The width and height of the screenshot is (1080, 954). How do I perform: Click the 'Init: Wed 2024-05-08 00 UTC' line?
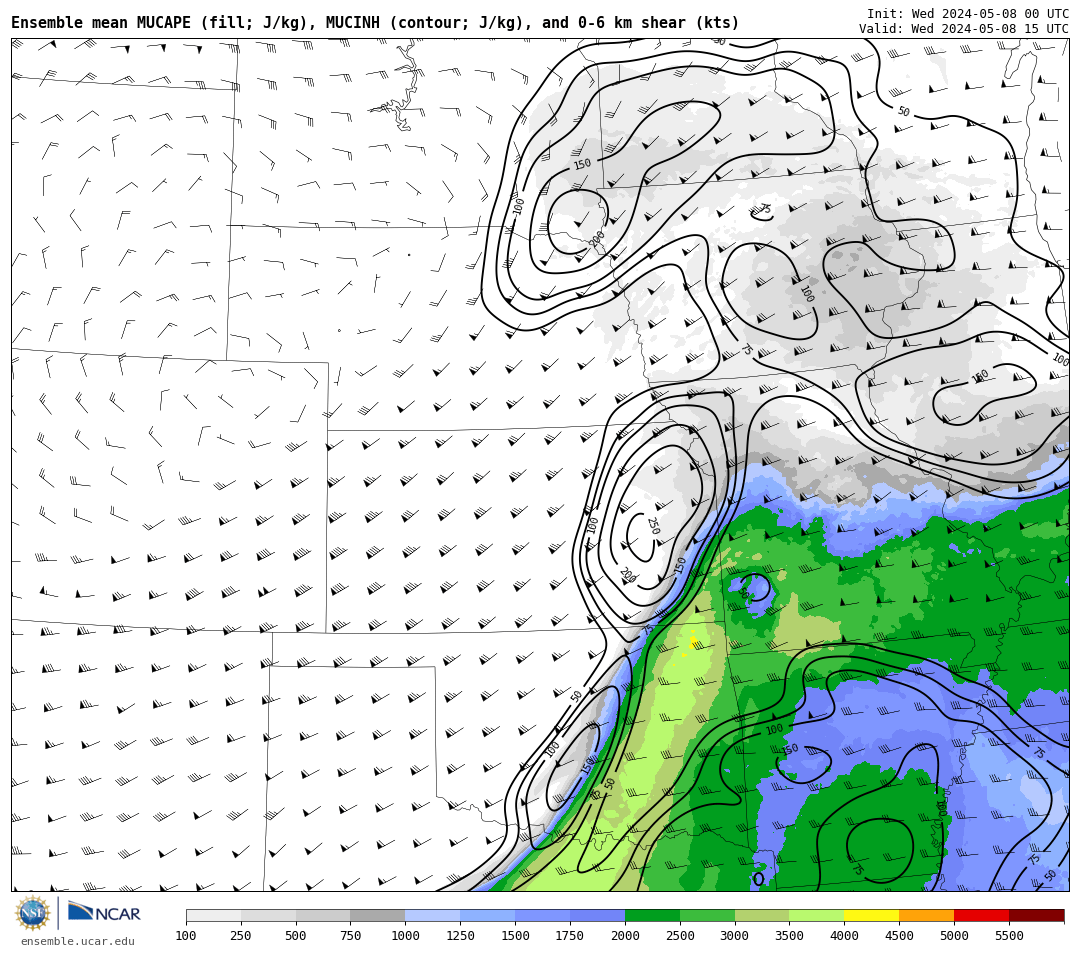click(x=968, y=14)
